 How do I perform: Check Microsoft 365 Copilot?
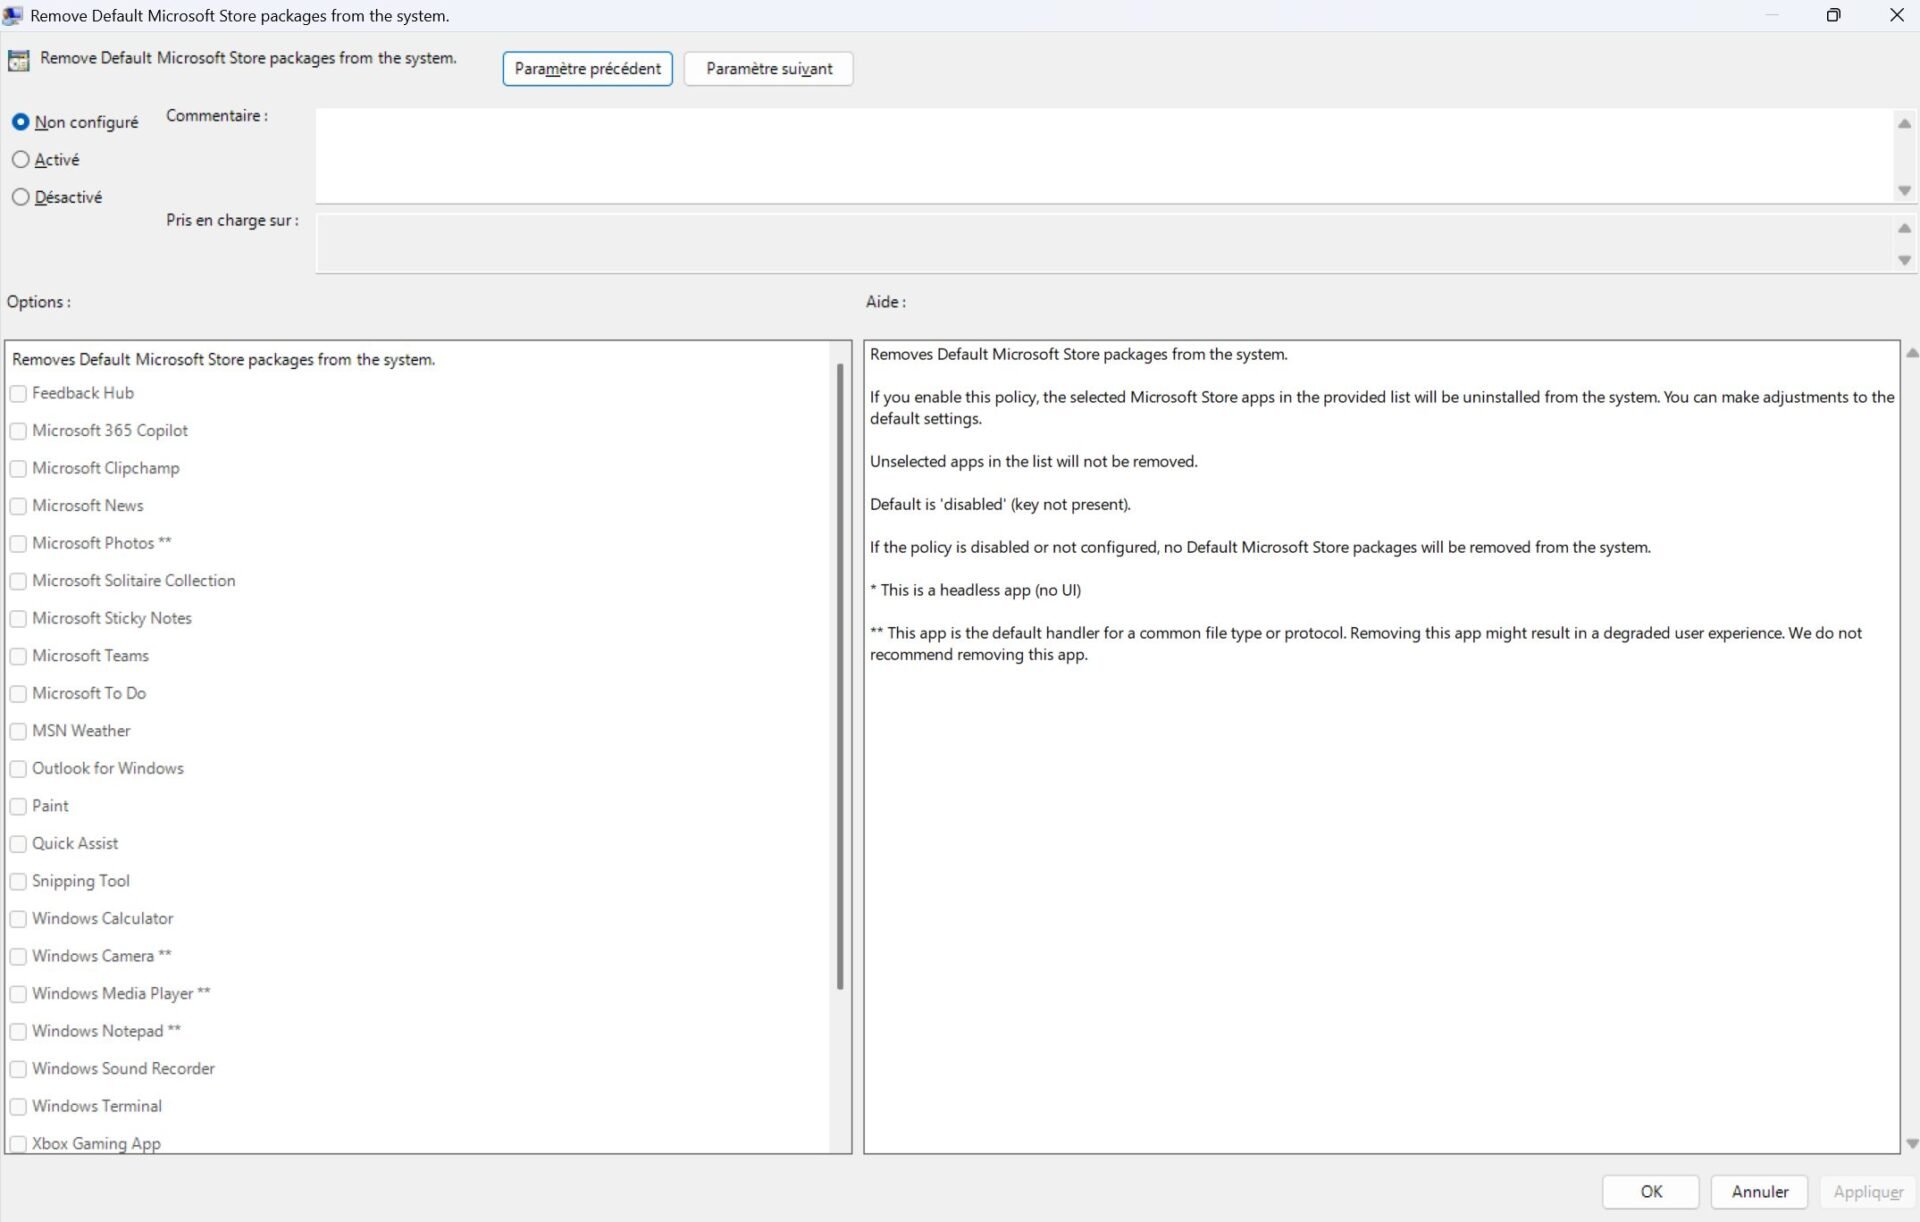click(18, 431)
